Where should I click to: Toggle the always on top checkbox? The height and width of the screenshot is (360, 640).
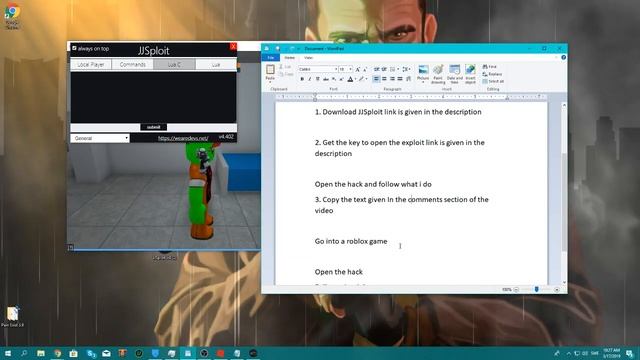click(x=74, y=48)
